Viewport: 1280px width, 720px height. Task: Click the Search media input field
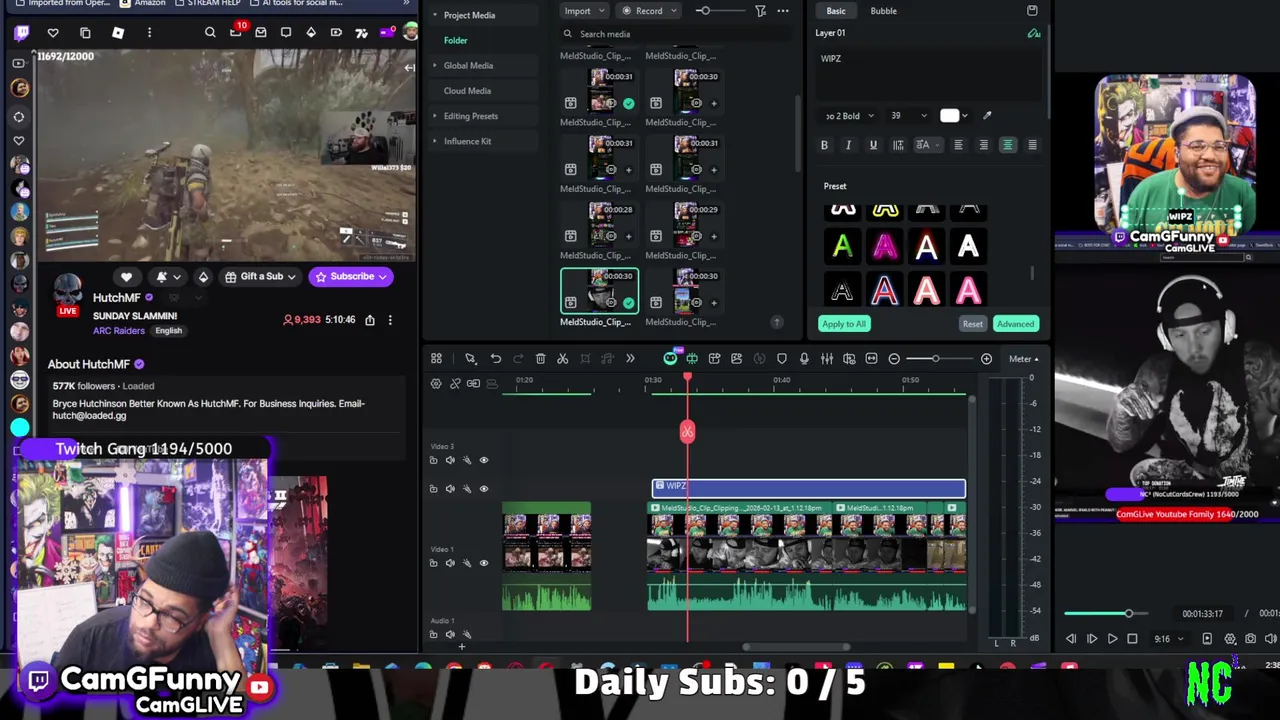point(675,34)
